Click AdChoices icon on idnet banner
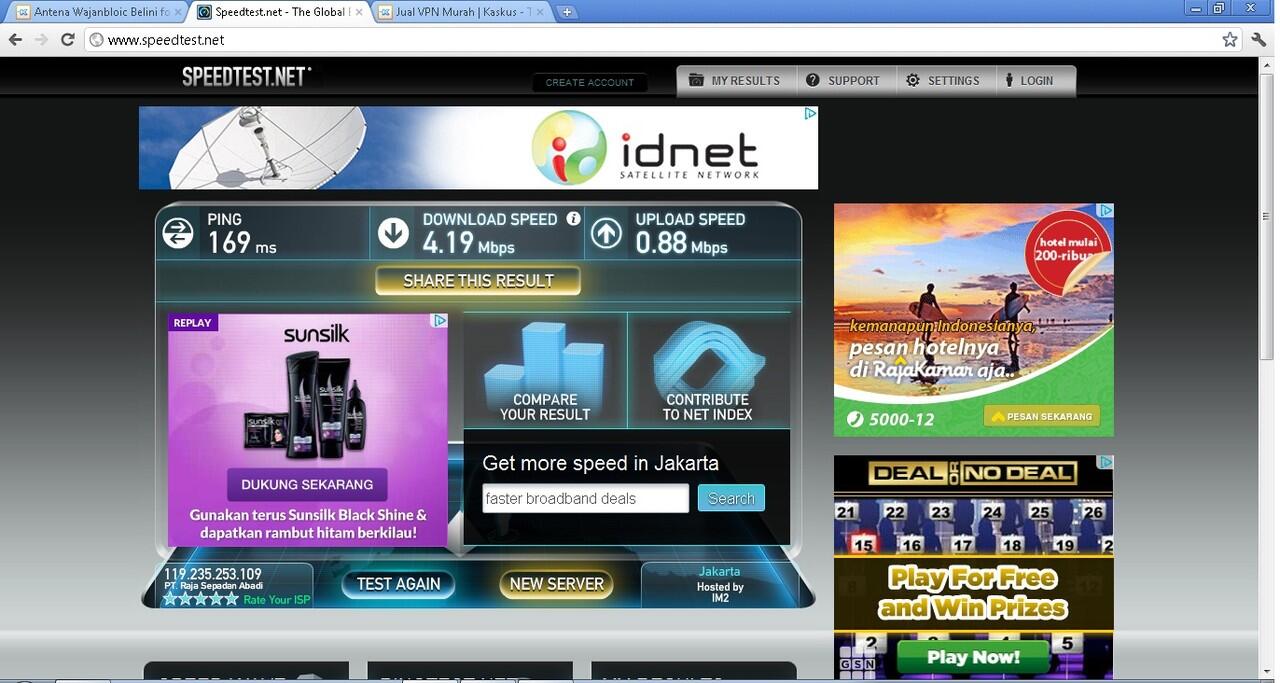 point(811,114)
